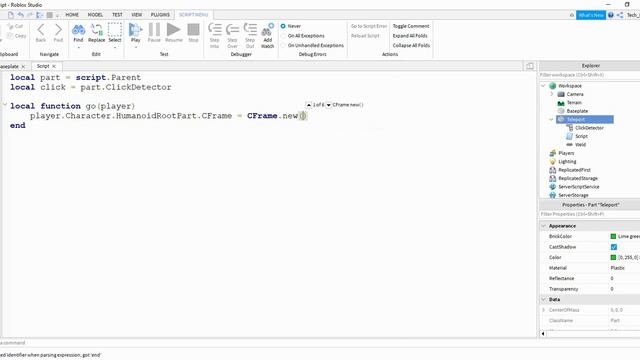Click the Filter workspace search field

589,75
